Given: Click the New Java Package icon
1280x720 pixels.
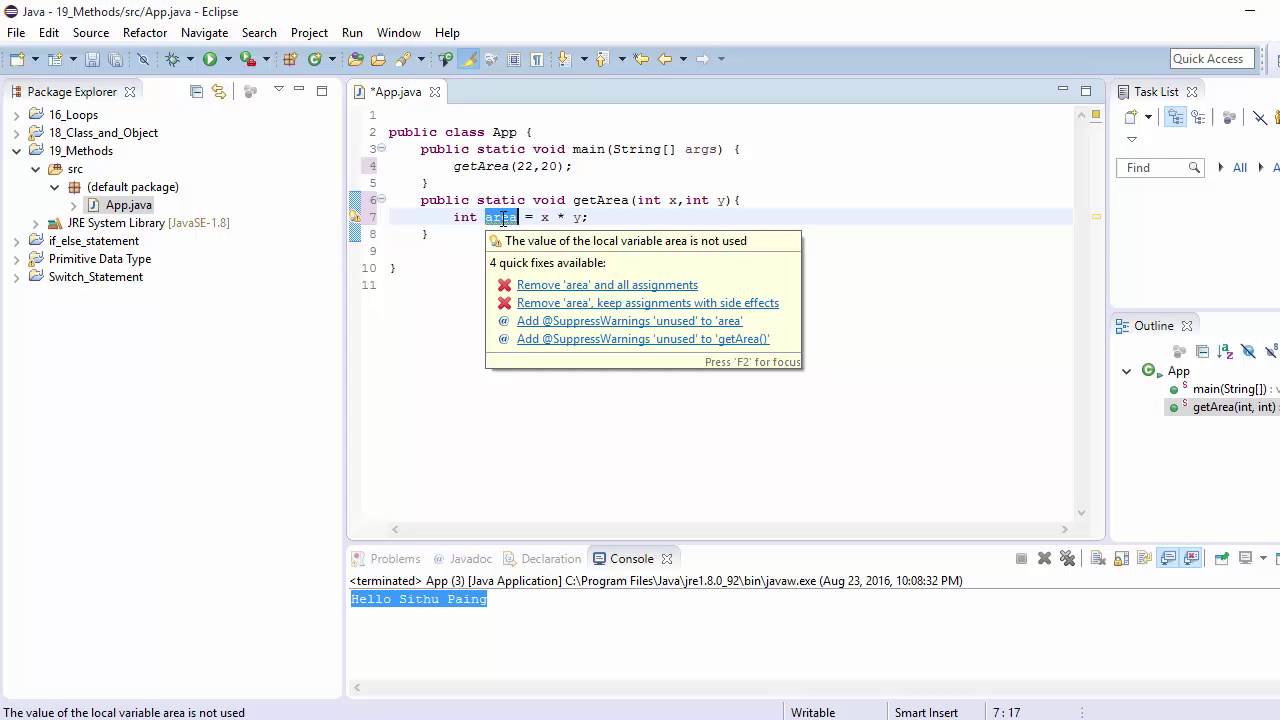Looking at the screenshot, I should pyautogui.click(x=289, y=59).
